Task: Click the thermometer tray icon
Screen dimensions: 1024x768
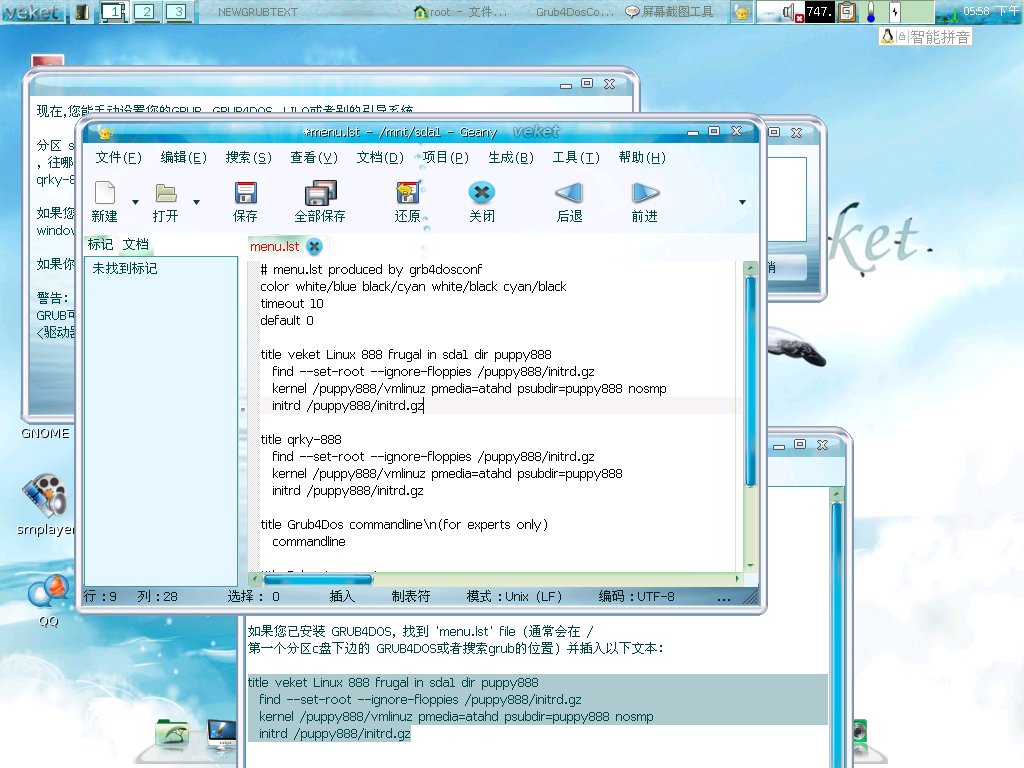Action: click(x=871, y=12)
